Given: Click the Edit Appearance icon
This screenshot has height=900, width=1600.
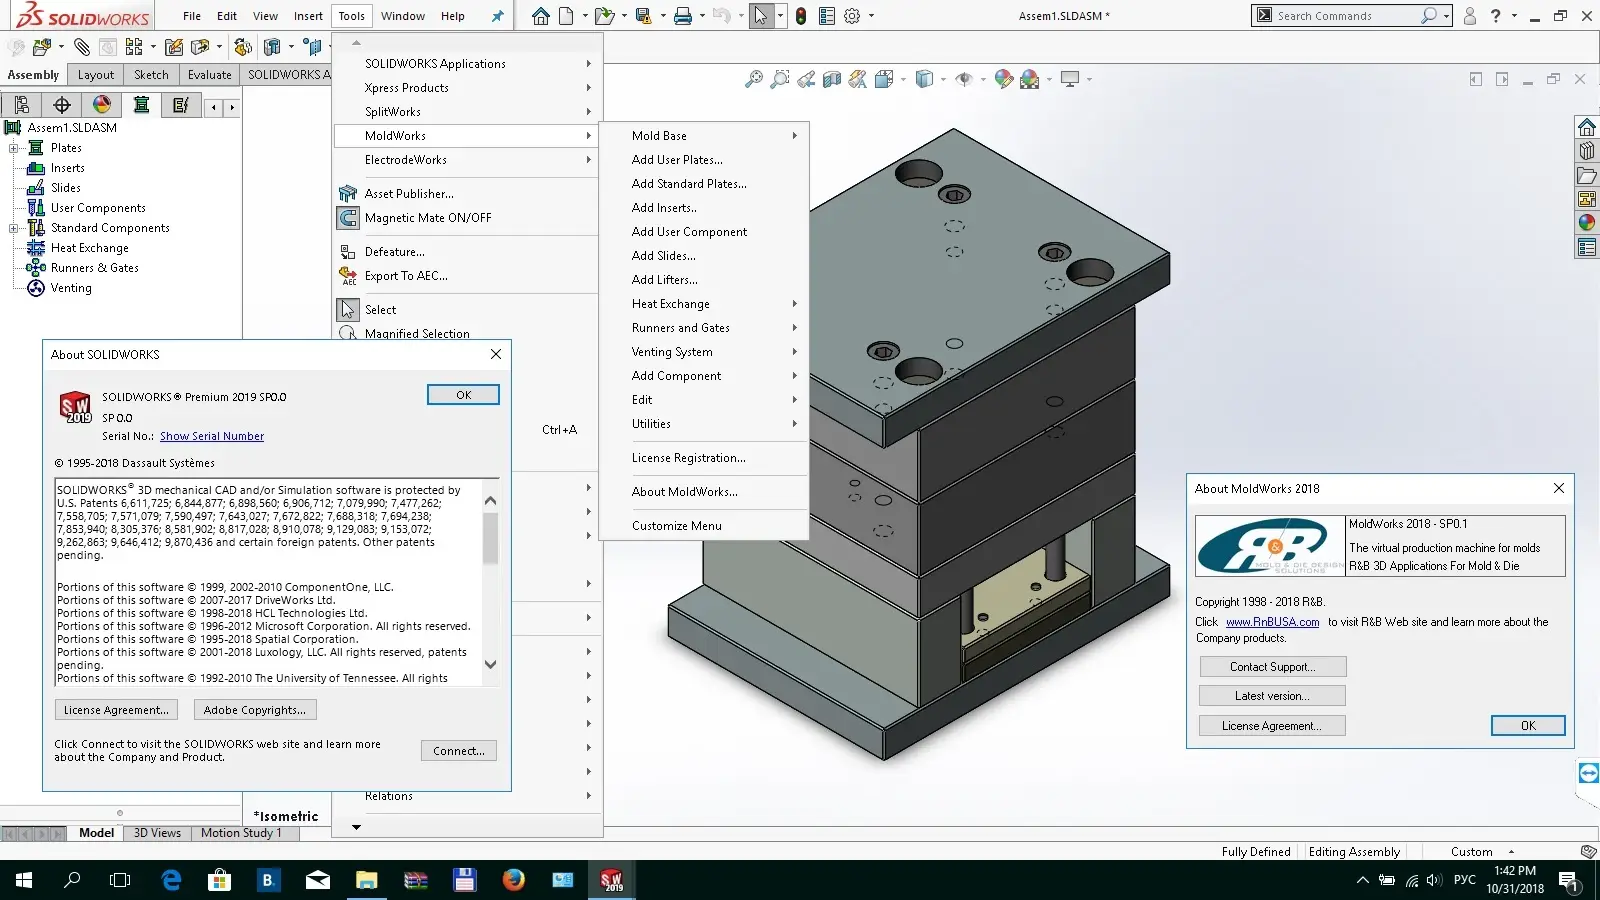Looking at the screenshot, I should (1004, 79).
